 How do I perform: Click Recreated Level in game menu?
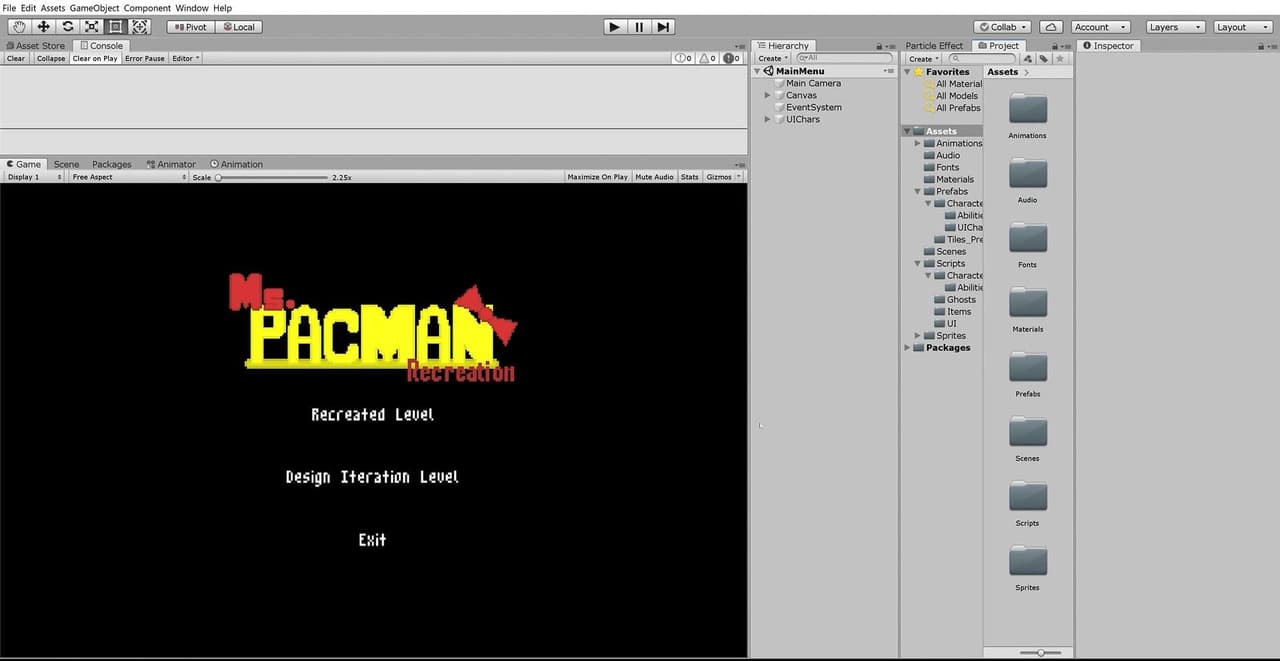372,414
